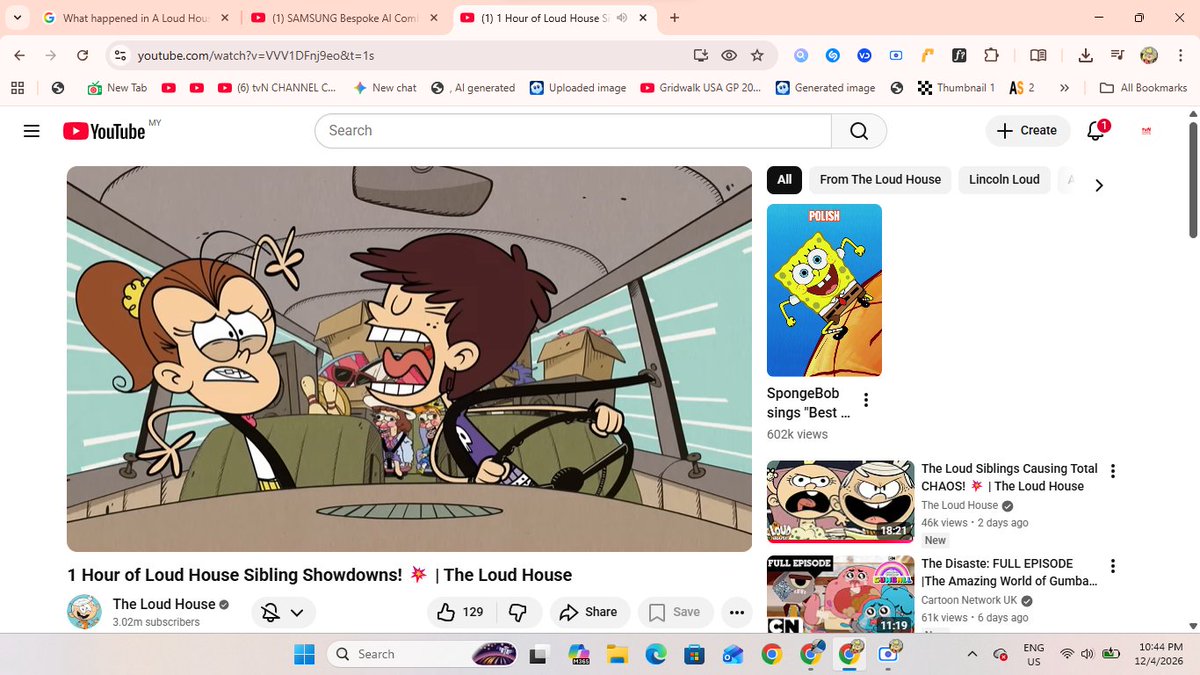Open the Thumbnail 1 bookmark
Image resolution: width=1200 pixels, height=675 pixels.
956,88
